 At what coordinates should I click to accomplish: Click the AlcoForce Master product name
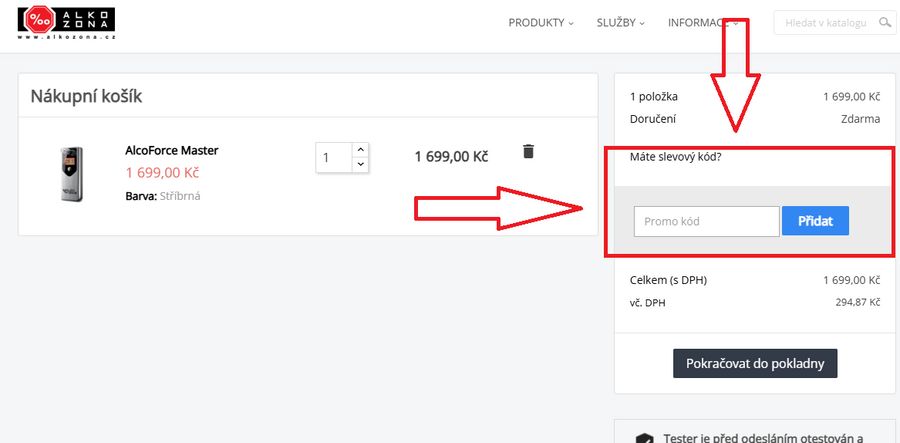pyautogui.click(x=171, y=150)
